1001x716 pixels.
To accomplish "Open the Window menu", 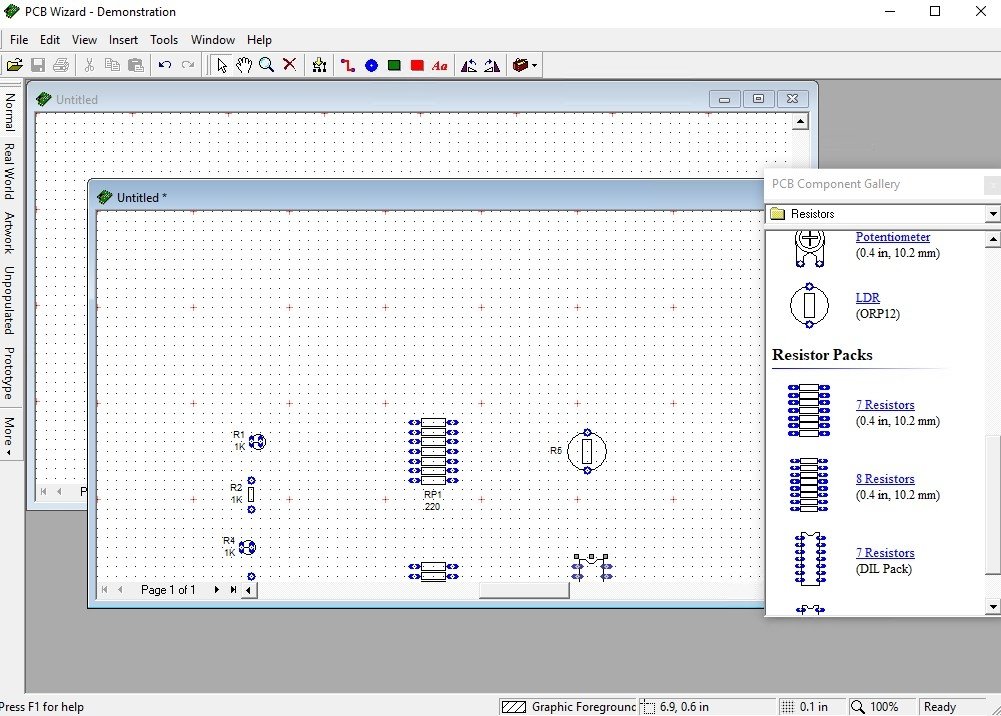I will pyautogui.click(x=213, y=40).
